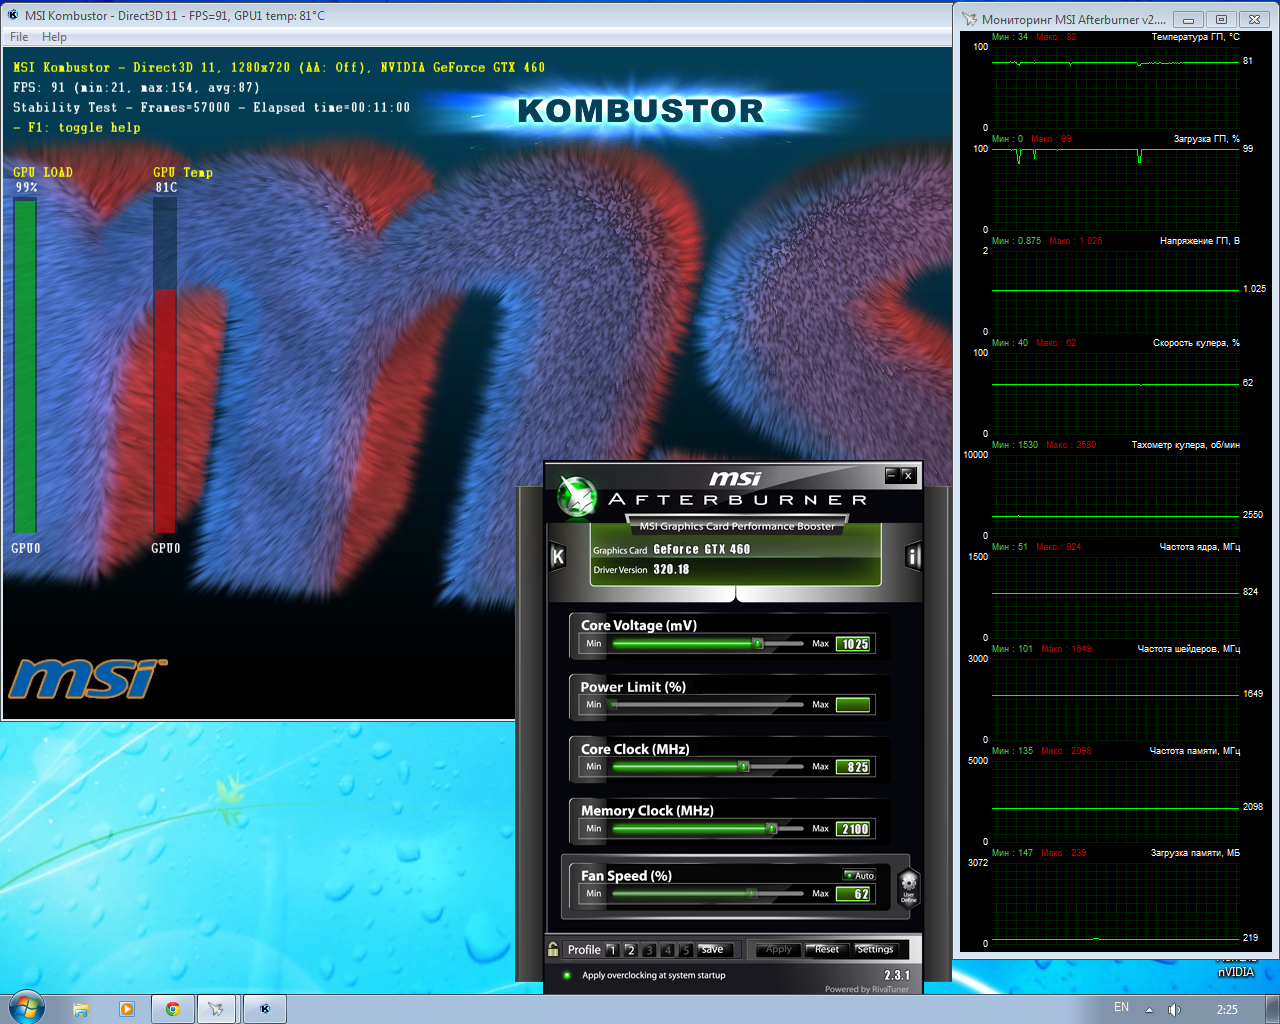Click the GPU Temp 81C bar in Kombustor
1280x1024 pixels.
pos(165,366)
